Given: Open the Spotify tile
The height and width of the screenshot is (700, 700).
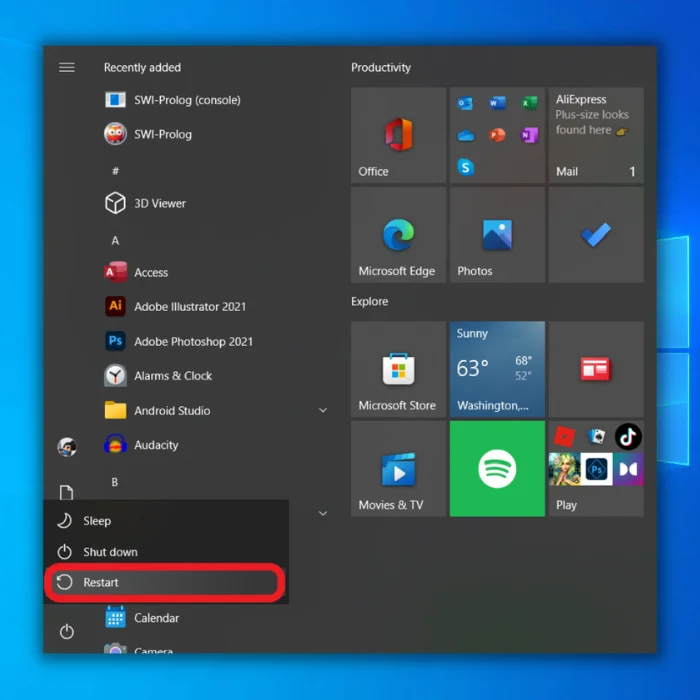Looking at the screenshot, I should pyautogui.click(x=497, y=468).
